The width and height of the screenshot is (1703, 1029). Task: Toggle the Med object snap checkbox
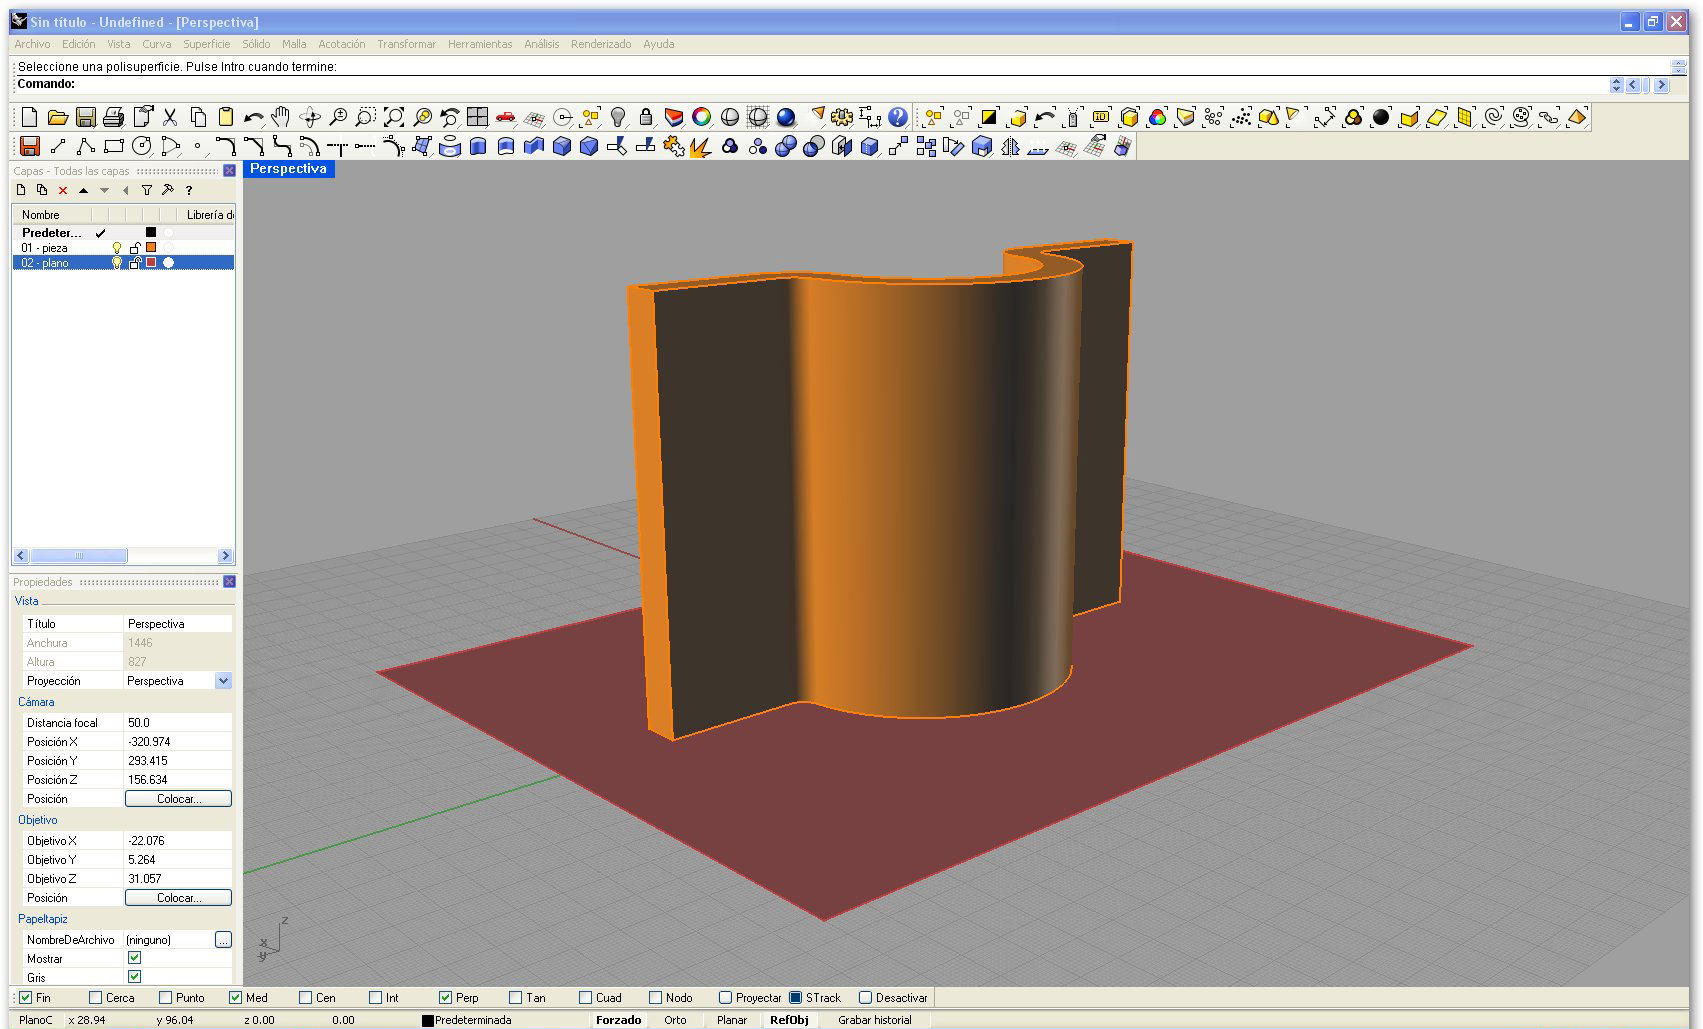pyautogui.click(x=236, y=997)
